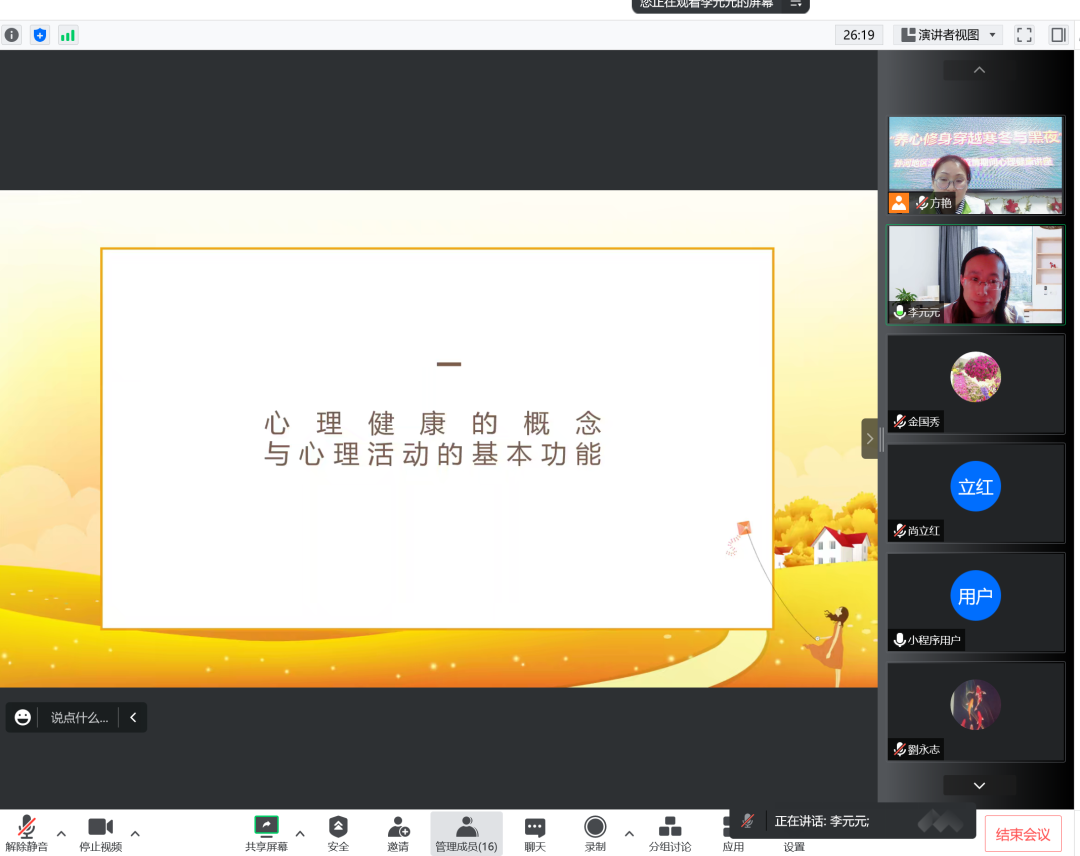Open the network signal strength indicator

(x=68, y=35)
